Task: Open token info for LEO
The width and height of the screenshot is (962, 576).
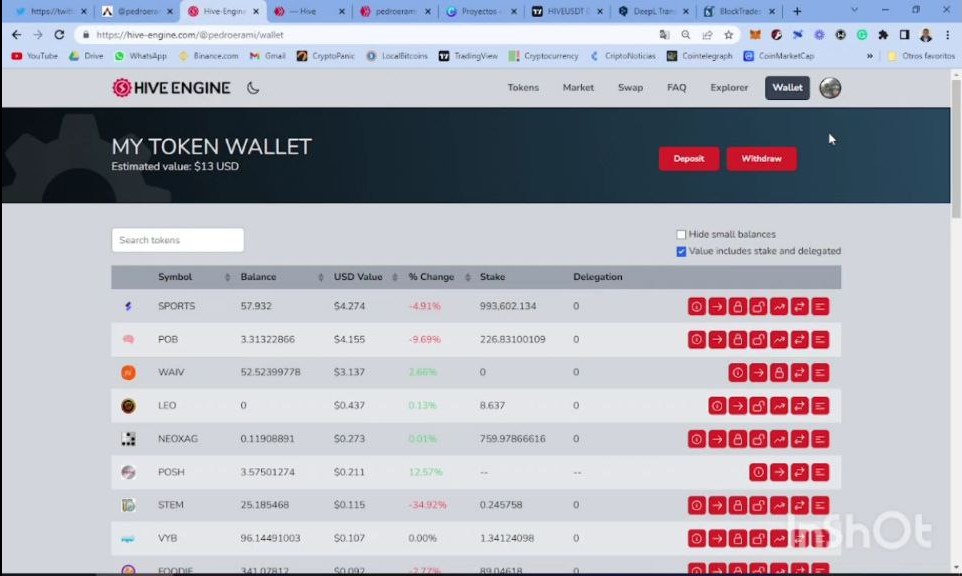Action: (717, 405)
